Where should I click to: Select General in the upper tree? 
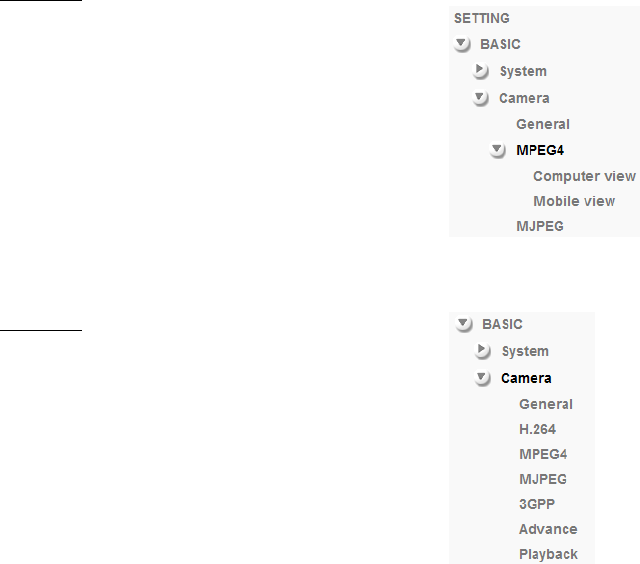[x=543, y=124]
